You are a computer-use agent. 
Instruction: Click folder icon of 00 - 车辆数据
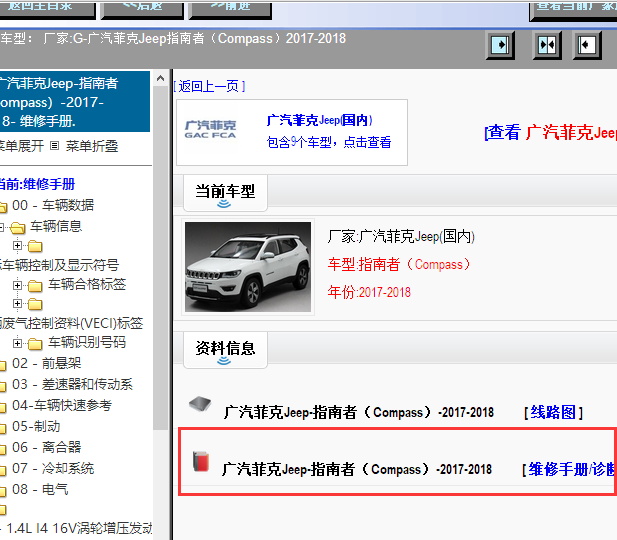point(3,206)
